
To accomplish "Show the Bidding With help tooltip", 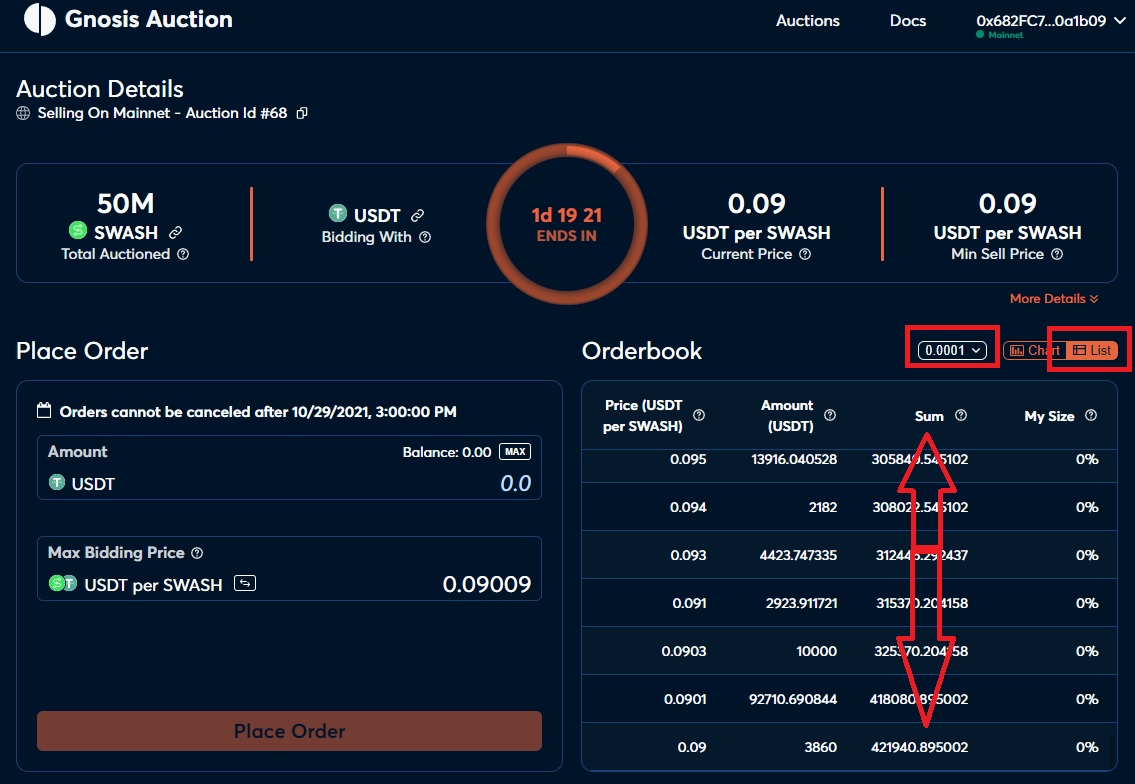I will [x=425, y=237].
